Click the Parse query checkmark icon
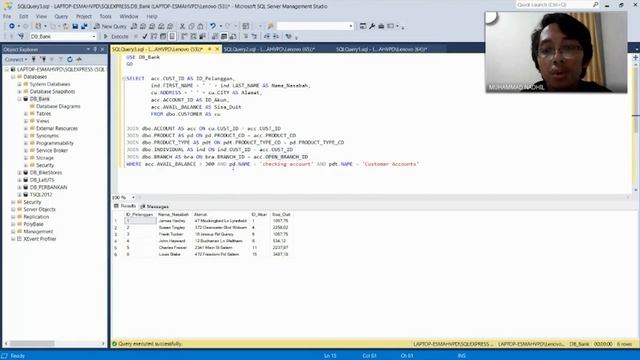 [x=144, y=36]
